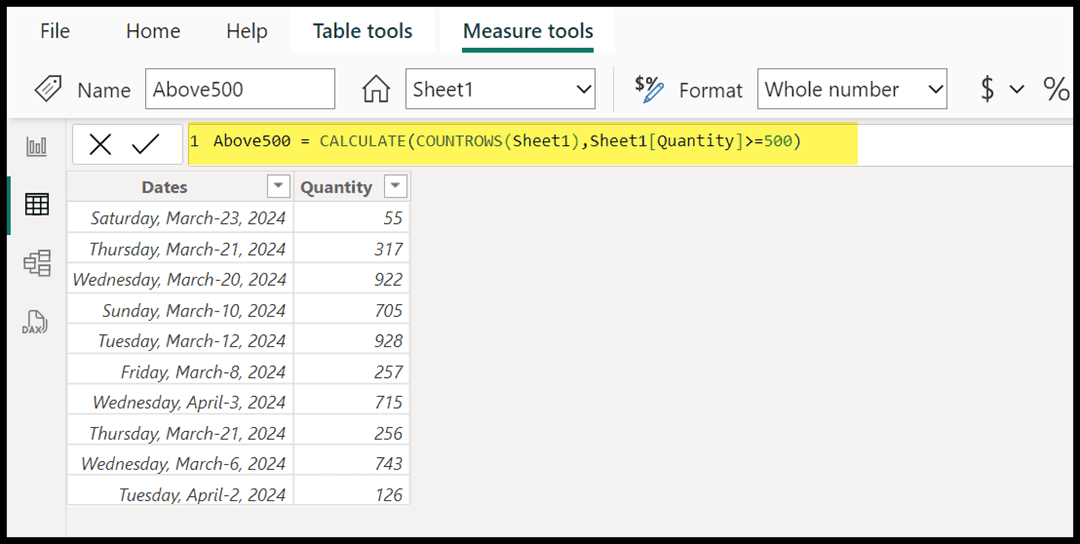Open the Report view icon in sidebar
1080x544 pixels.
point(37,147)
